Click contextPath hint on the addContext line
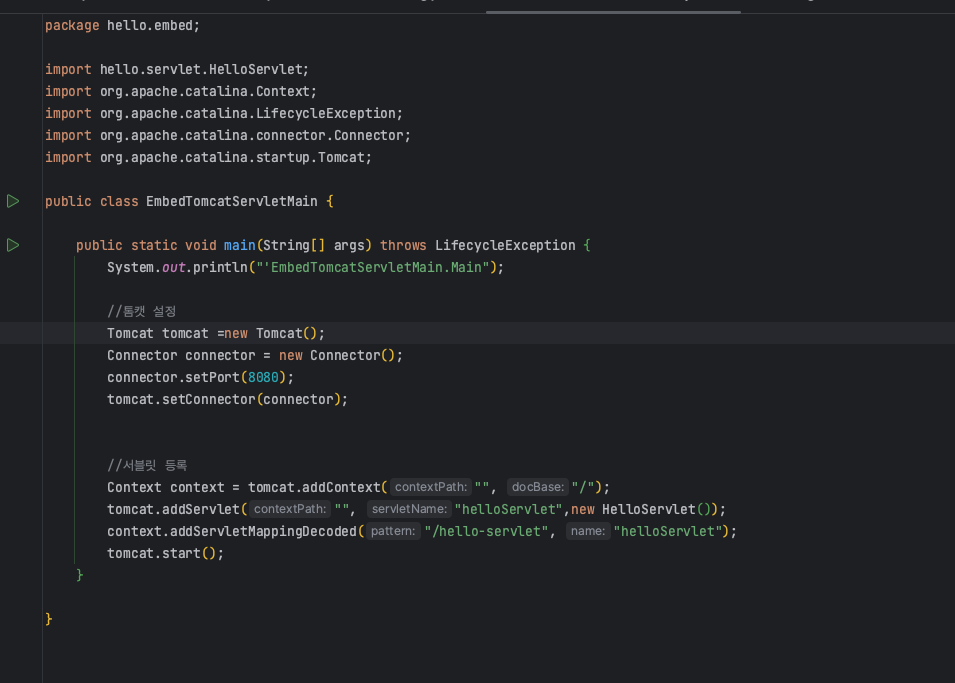The width and height of the screenshot is (955, 683). 431,487
